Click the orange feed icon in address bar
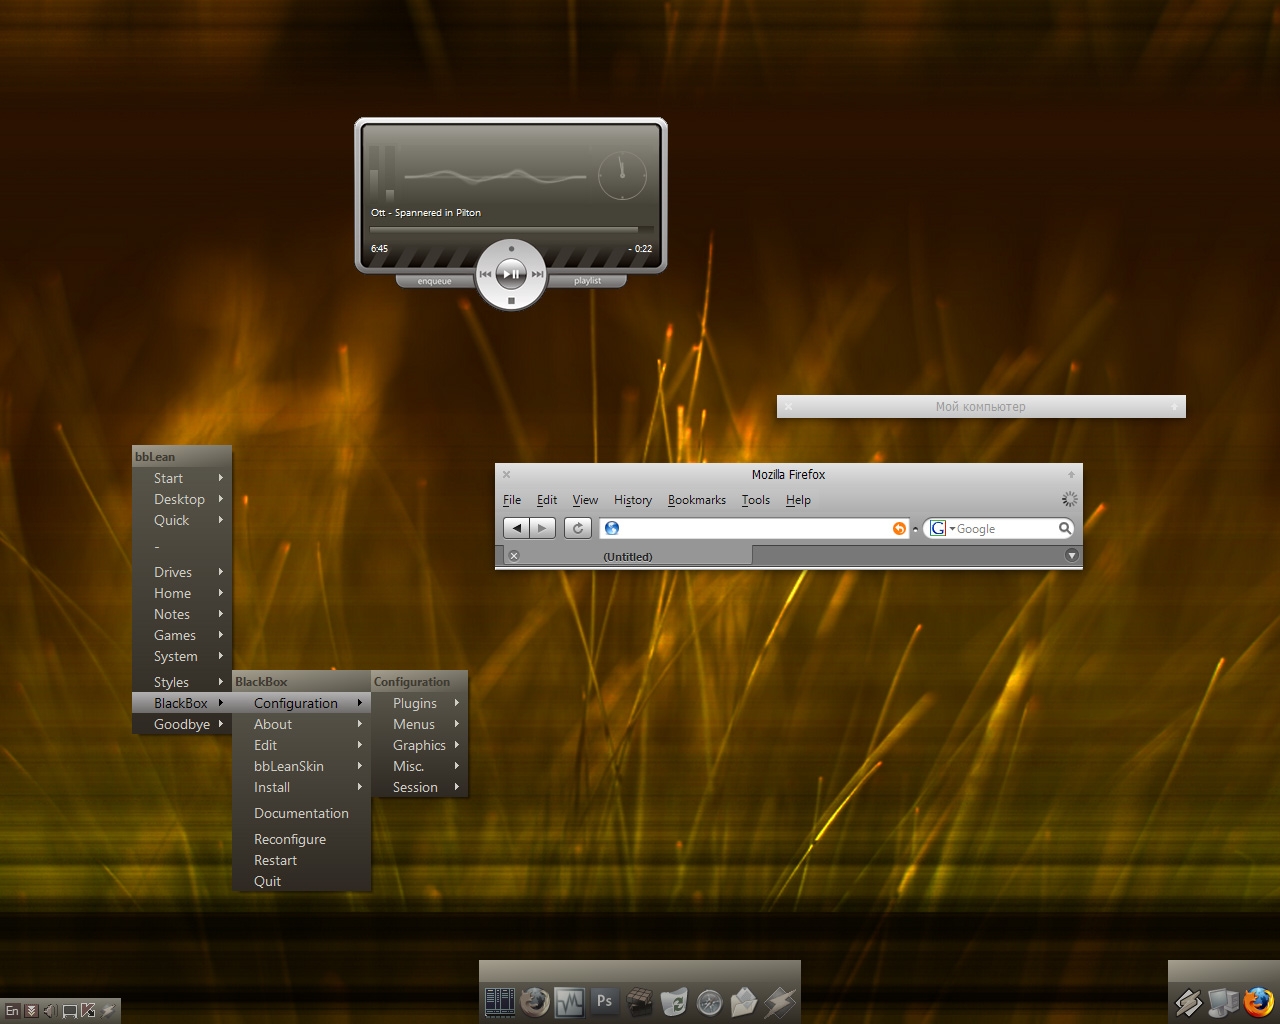This screenshot has width=1280, height=1024. coord(899,528)
